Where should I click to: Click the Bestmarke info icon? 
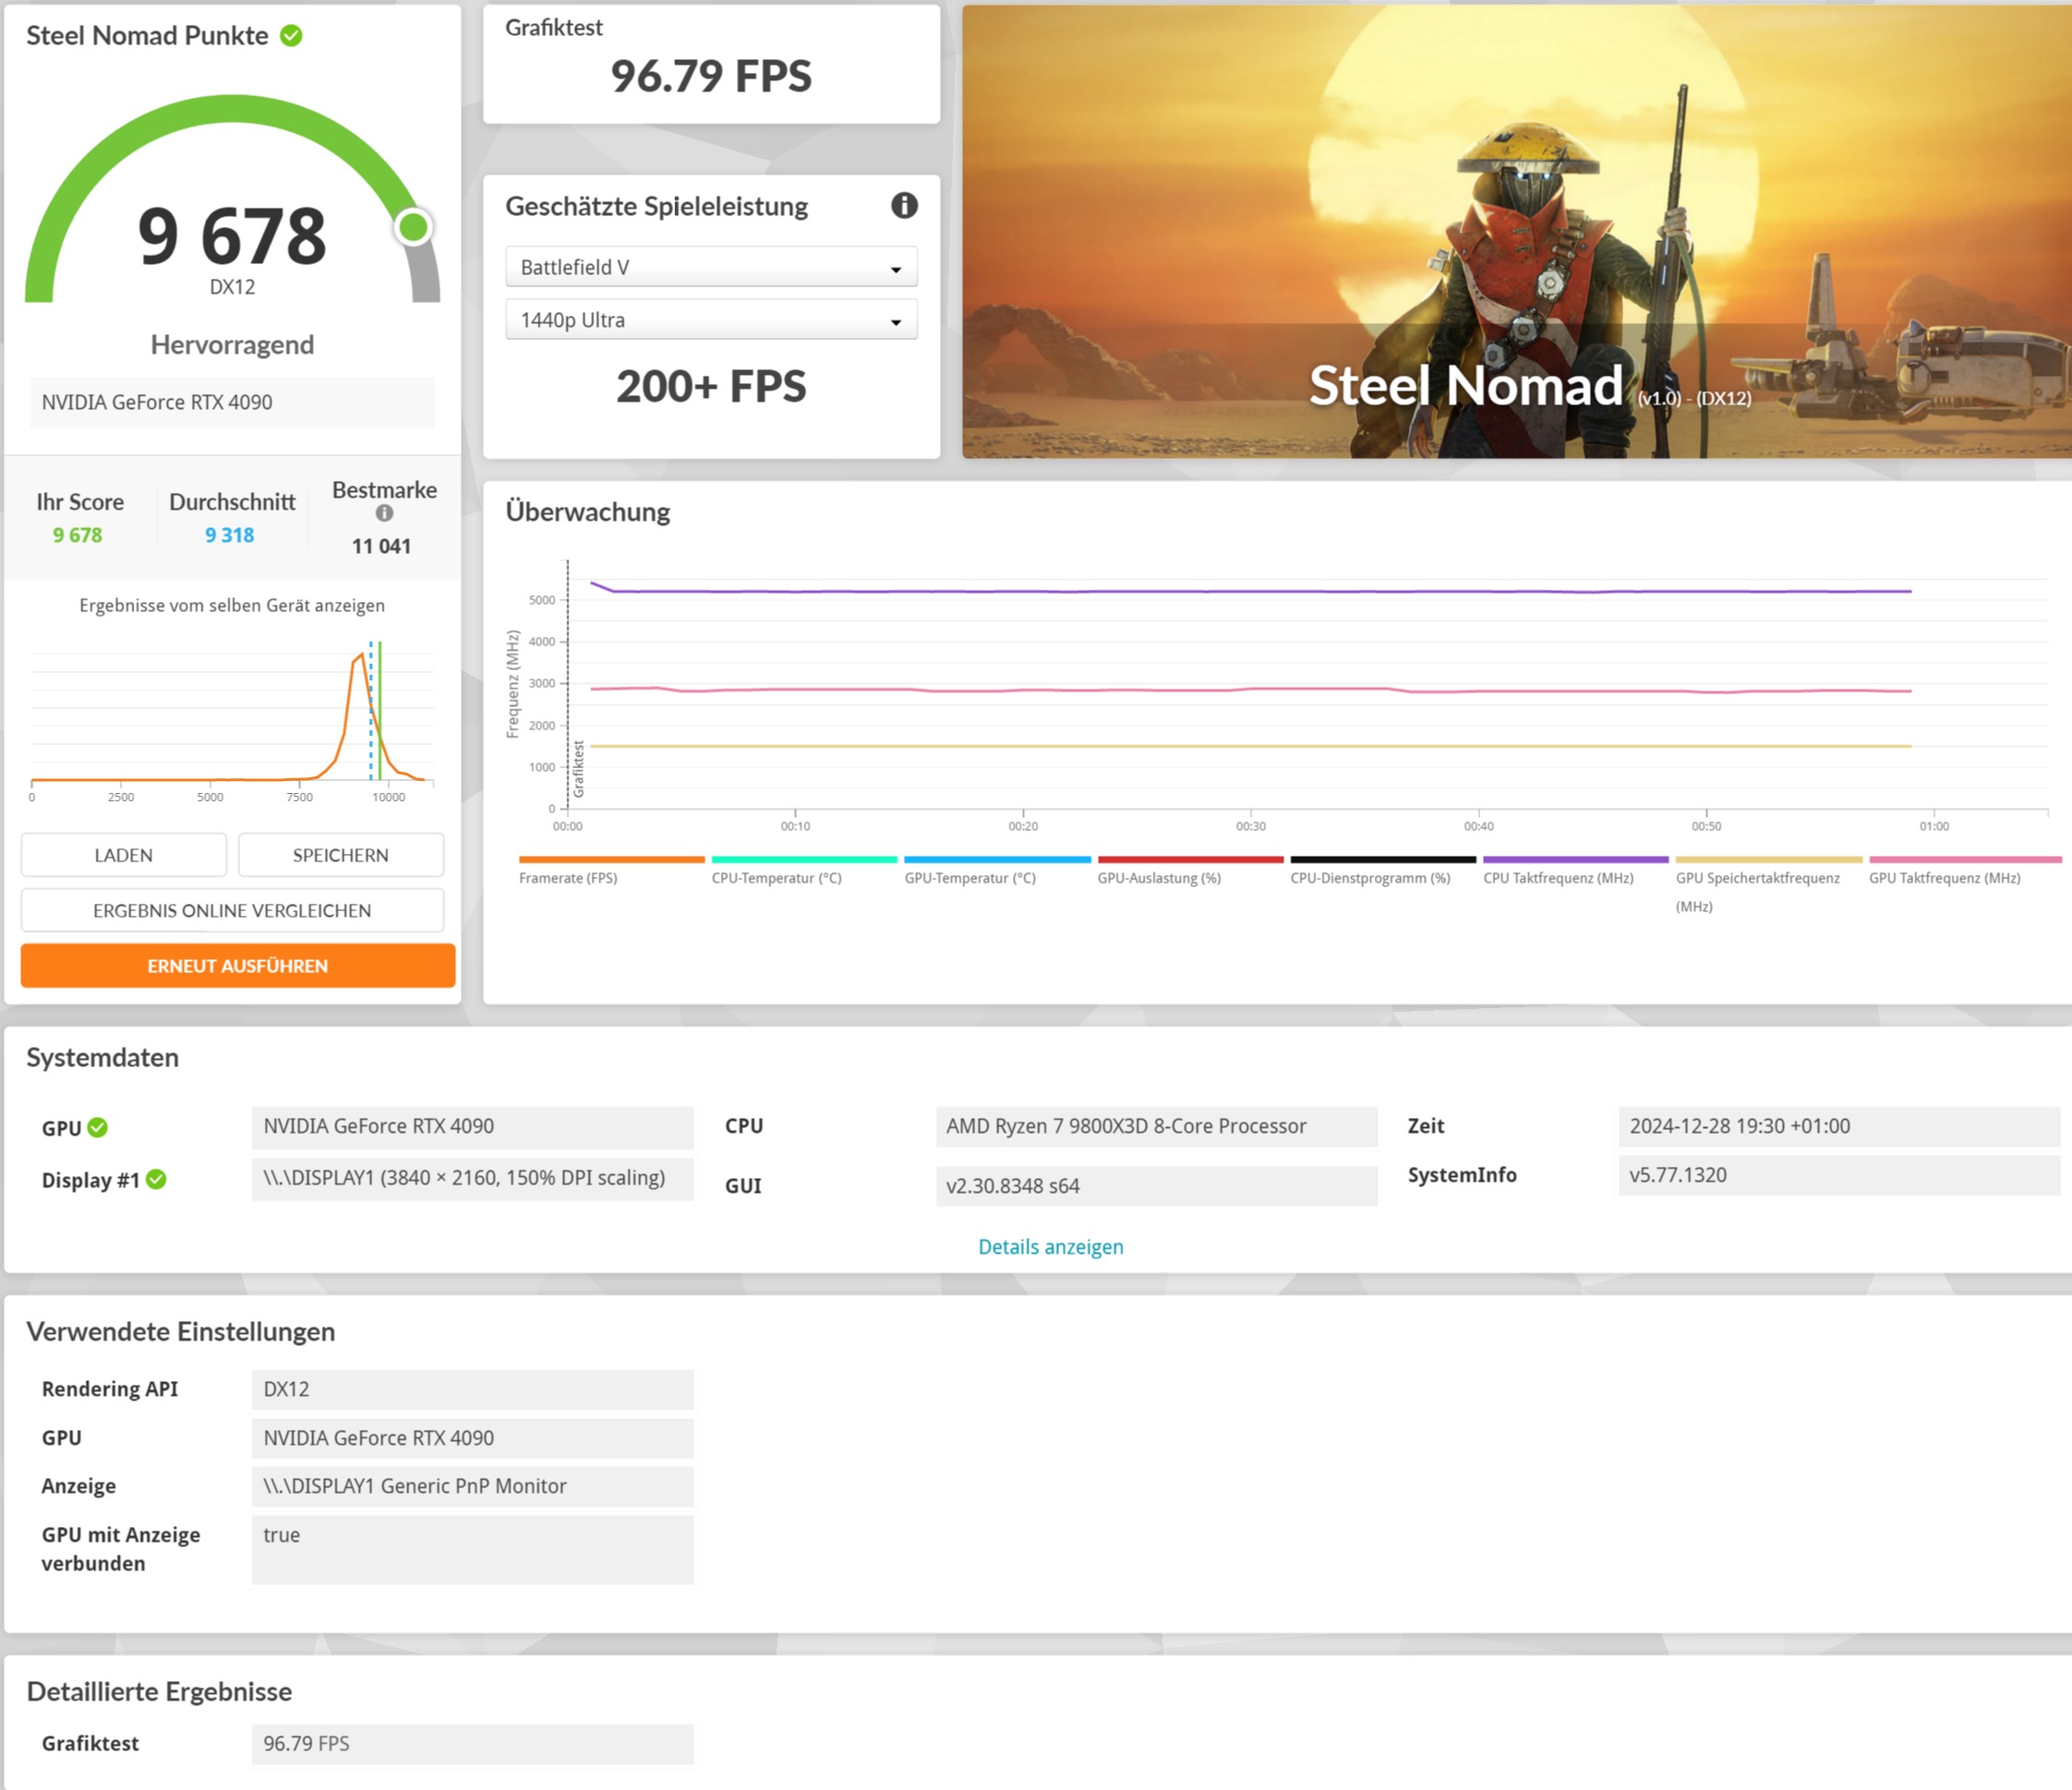point(384,513)
